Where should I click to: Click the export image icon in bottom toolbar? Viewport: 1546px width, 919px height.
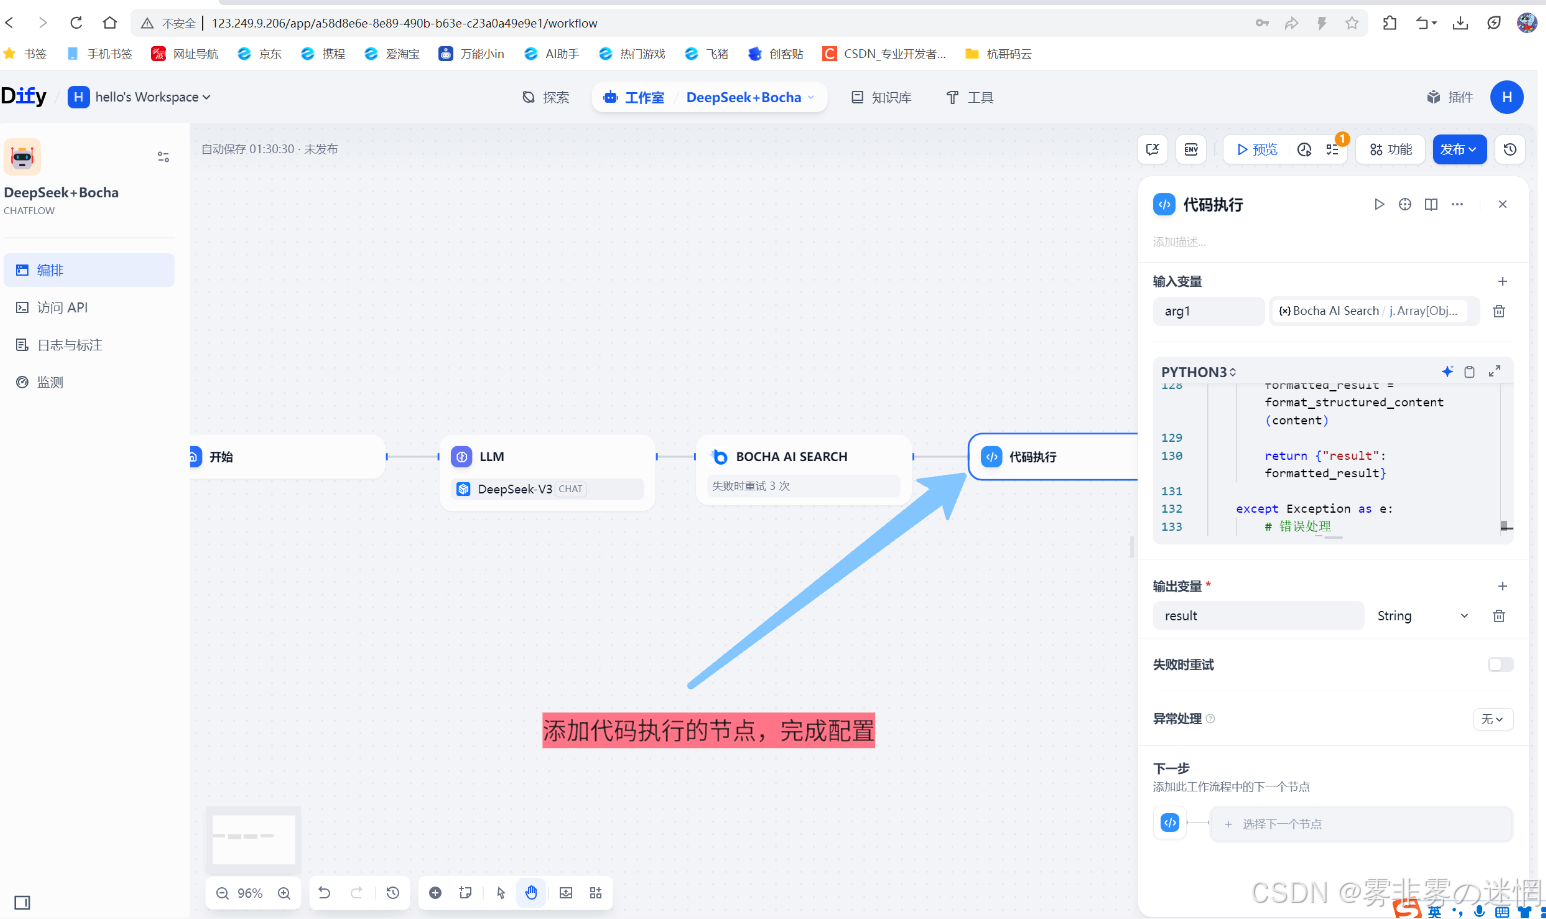tap(566, 893)
